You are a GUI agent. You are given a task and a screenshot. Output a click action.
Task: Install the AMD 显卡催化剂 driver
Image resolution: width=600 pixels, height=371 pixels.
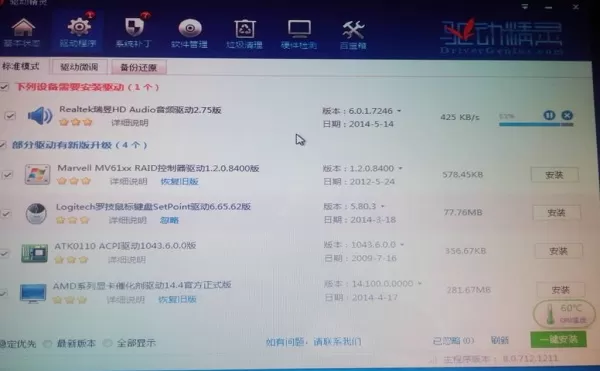coord(561,290)
